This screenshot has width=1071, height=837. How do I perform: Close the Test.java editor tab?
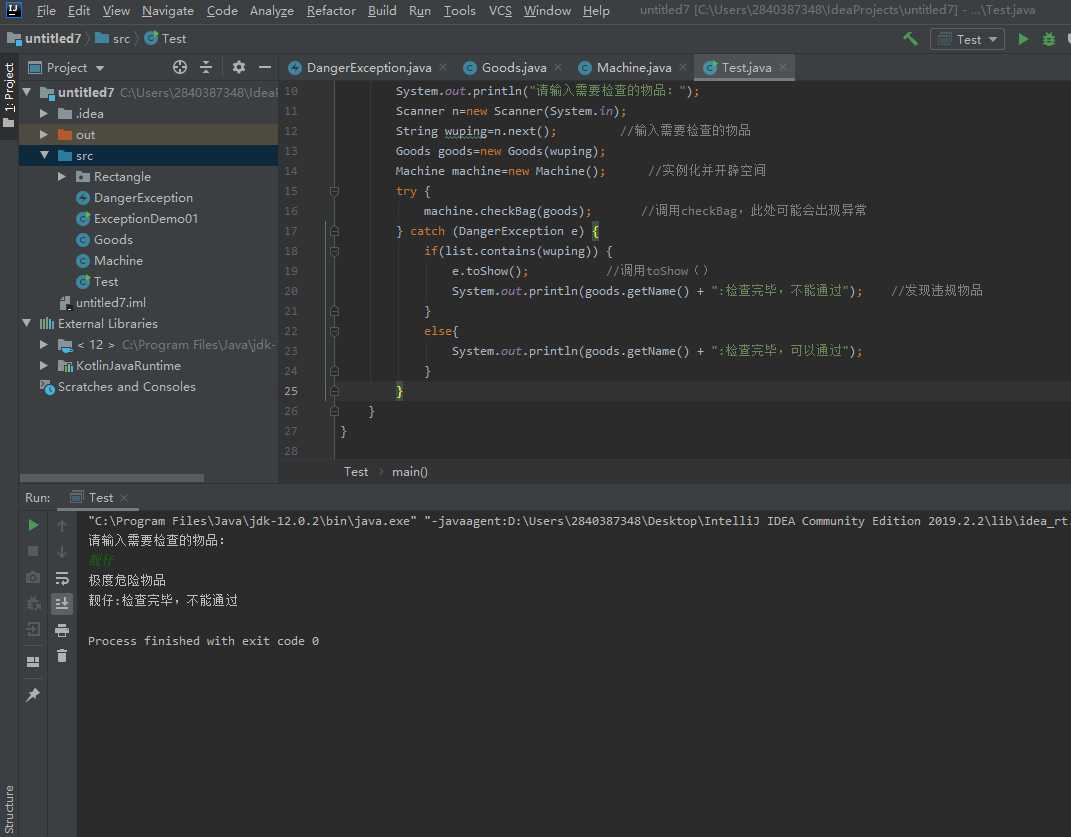coord(783,67)
